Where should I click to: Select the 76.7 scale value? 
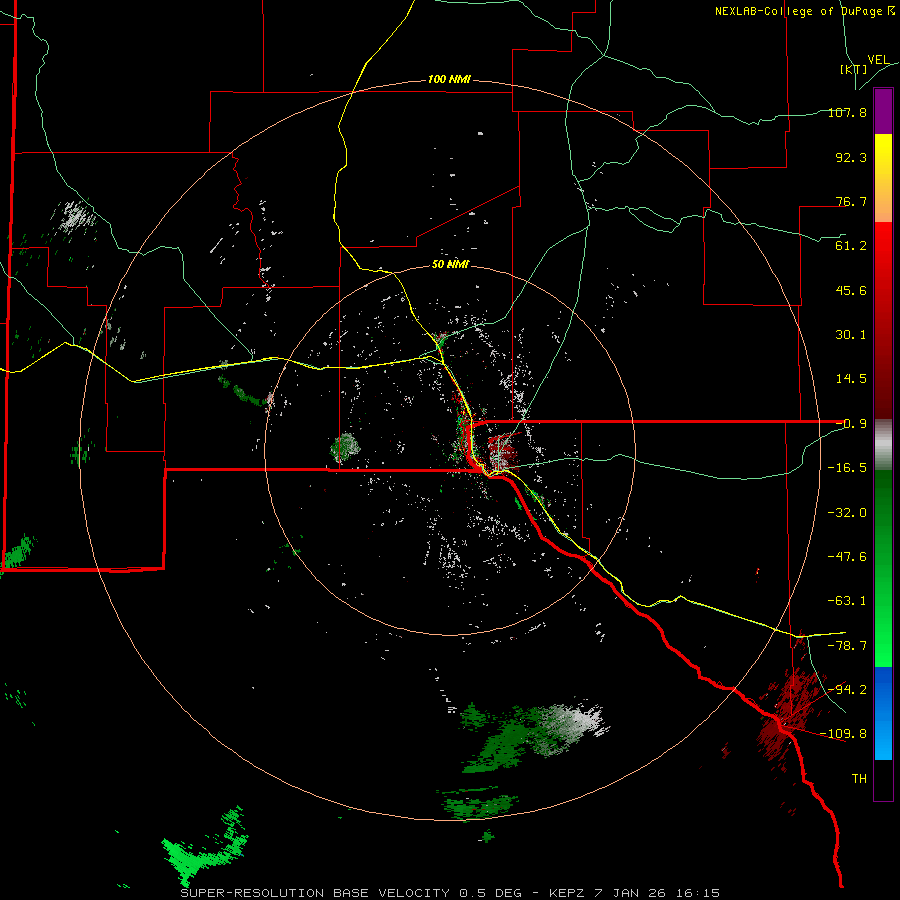pyautogui.click(x=851, y=201)
